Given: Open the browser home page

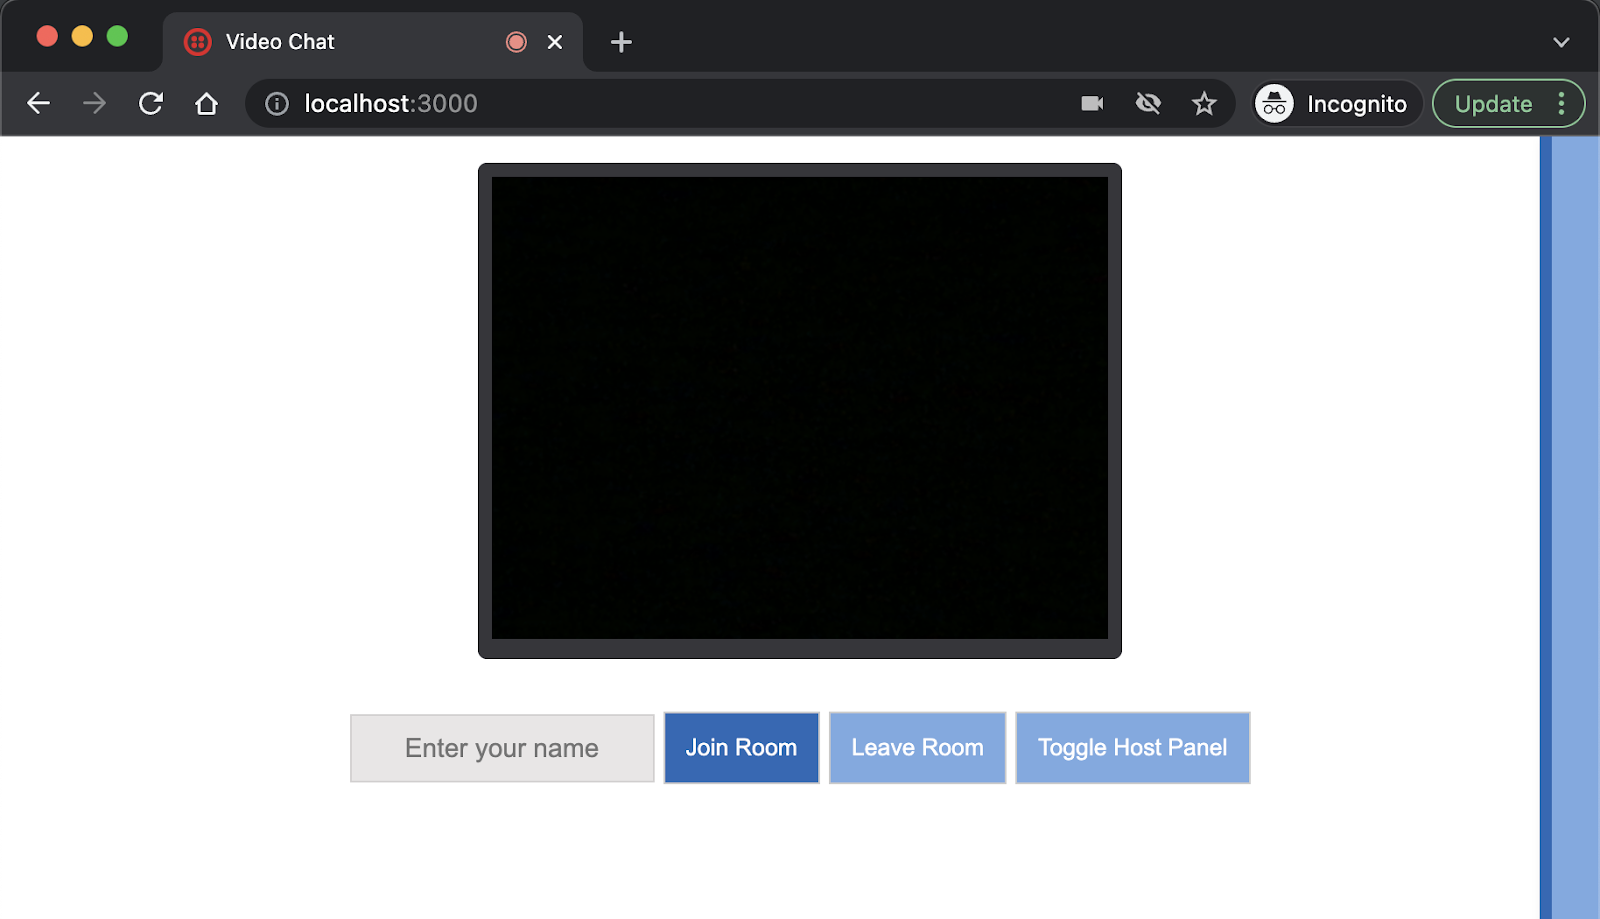Looking at the screenshot, I should [206, 103].
